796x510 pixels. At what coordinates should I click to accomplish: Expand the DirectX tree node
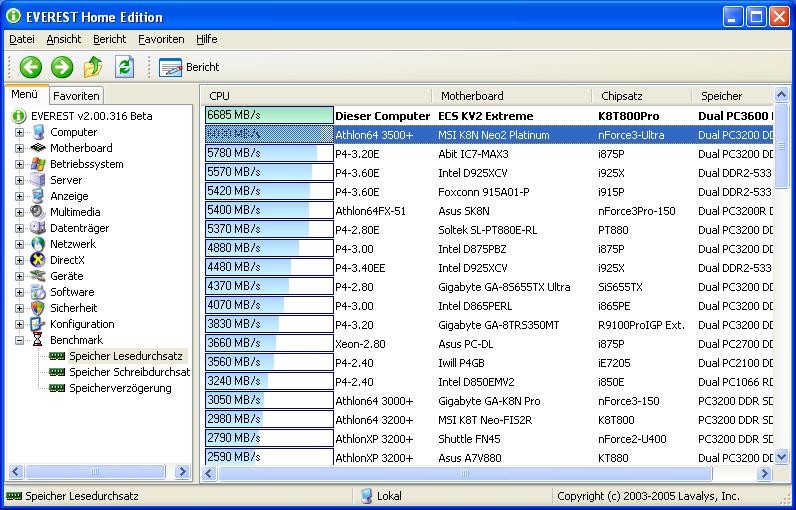(19, 260)
